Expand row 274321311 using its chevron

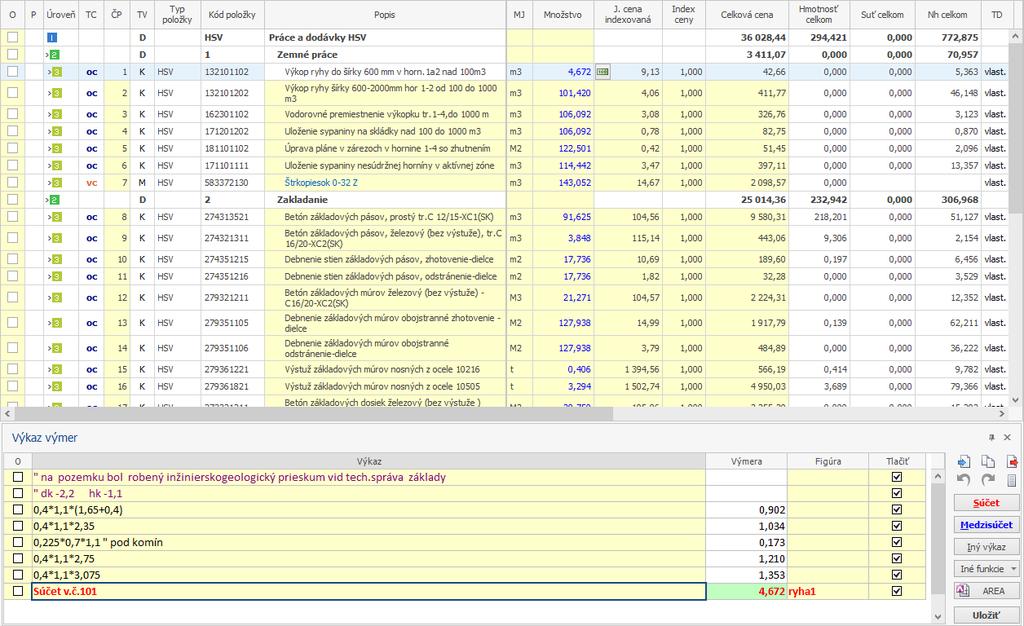(49, 238)
